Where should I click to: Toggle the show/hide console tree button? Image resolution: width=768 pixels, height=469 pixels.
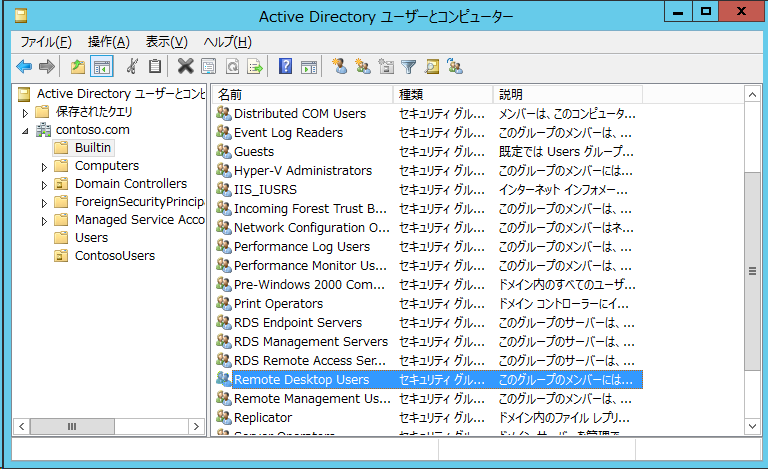101,67
